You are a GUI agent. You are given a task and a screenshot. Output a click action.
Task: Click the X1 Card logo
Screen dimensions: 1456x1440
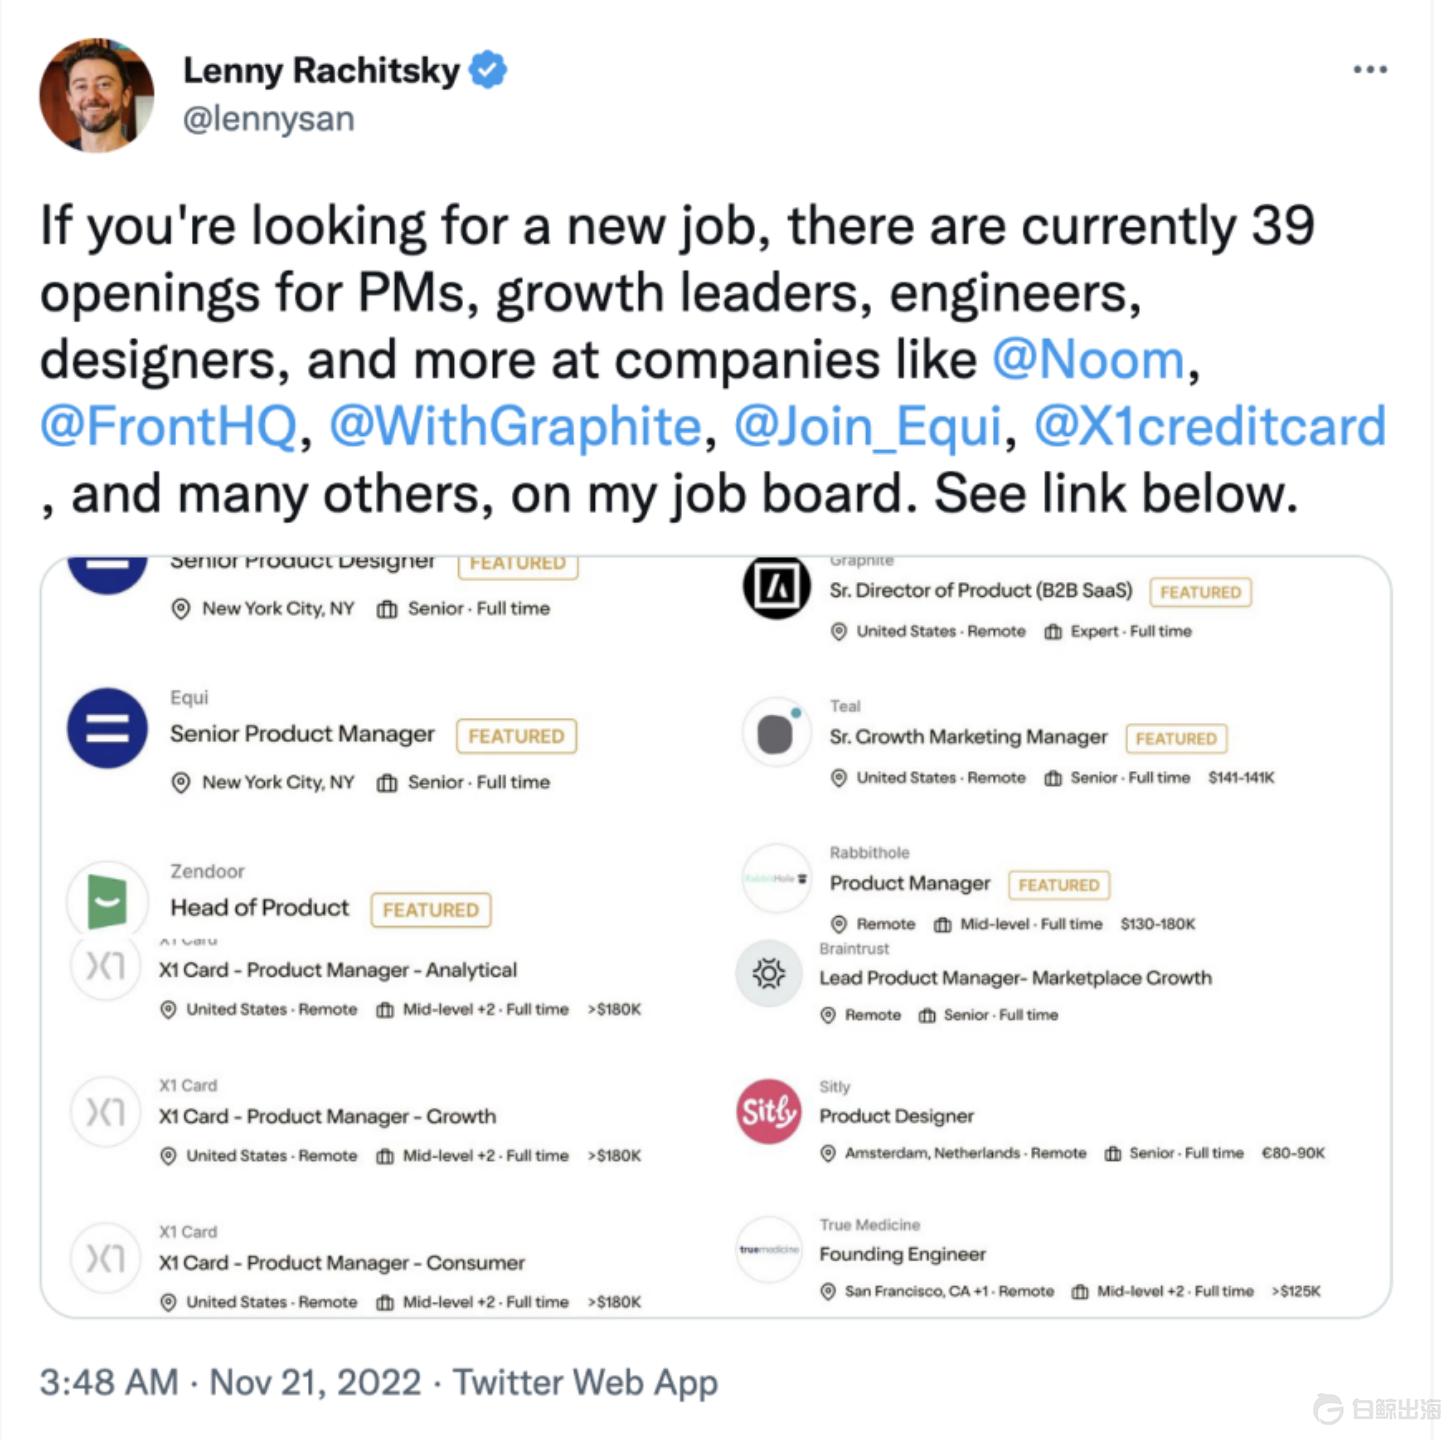point(106,1112)
